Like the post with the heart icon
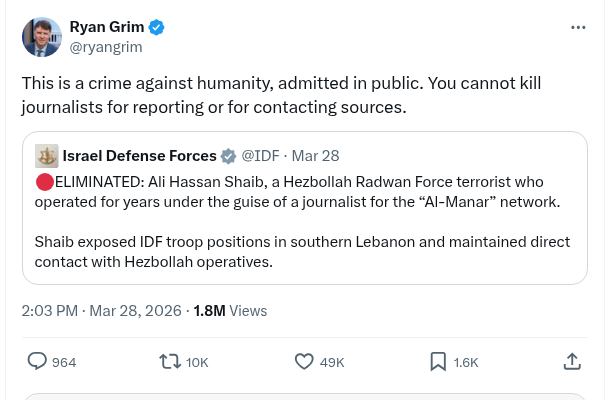Image resolution: width=608 pixels, height=400 pixels. click(x=304, y=361)
